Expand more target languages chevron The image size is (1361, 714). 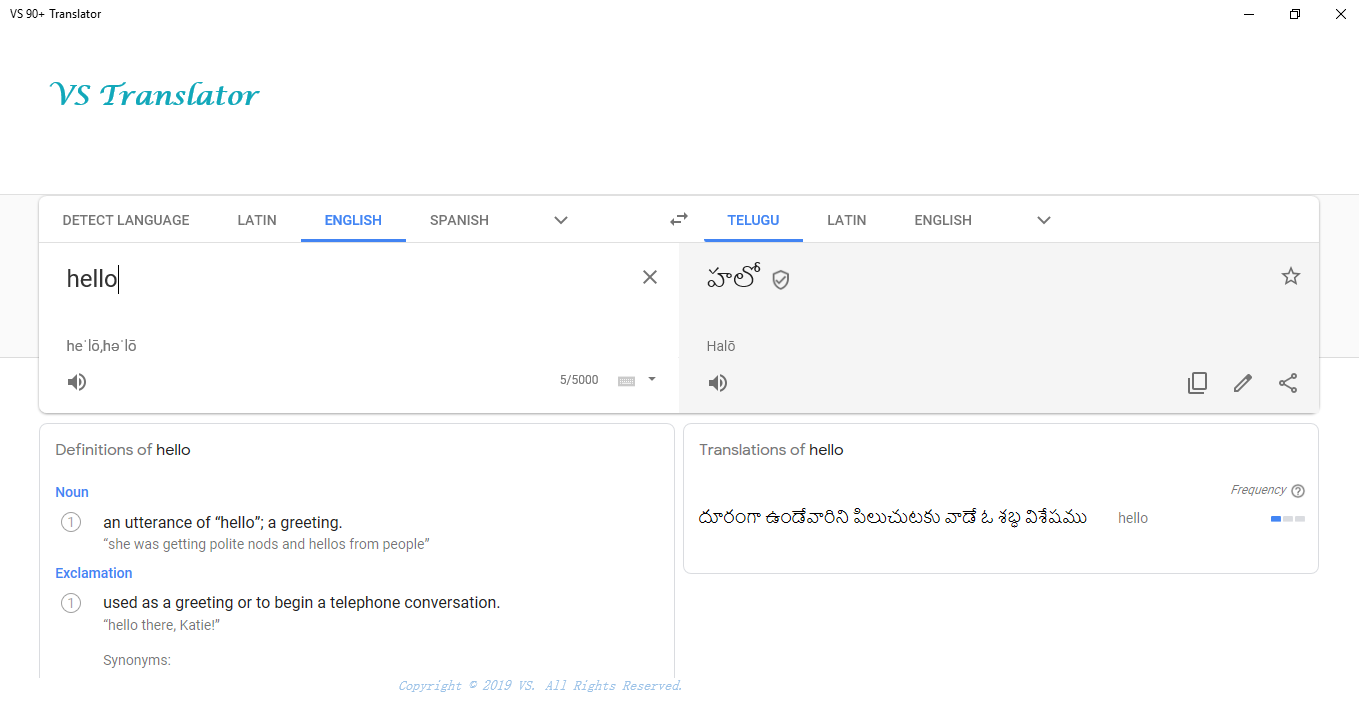click(x=1044, y=220)
